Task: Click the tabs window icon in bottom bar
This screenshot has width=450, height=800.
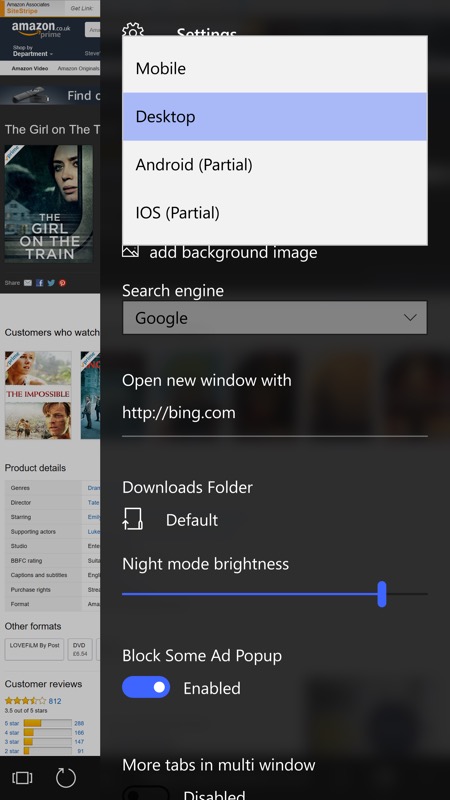Action: [x=22, y=778]
